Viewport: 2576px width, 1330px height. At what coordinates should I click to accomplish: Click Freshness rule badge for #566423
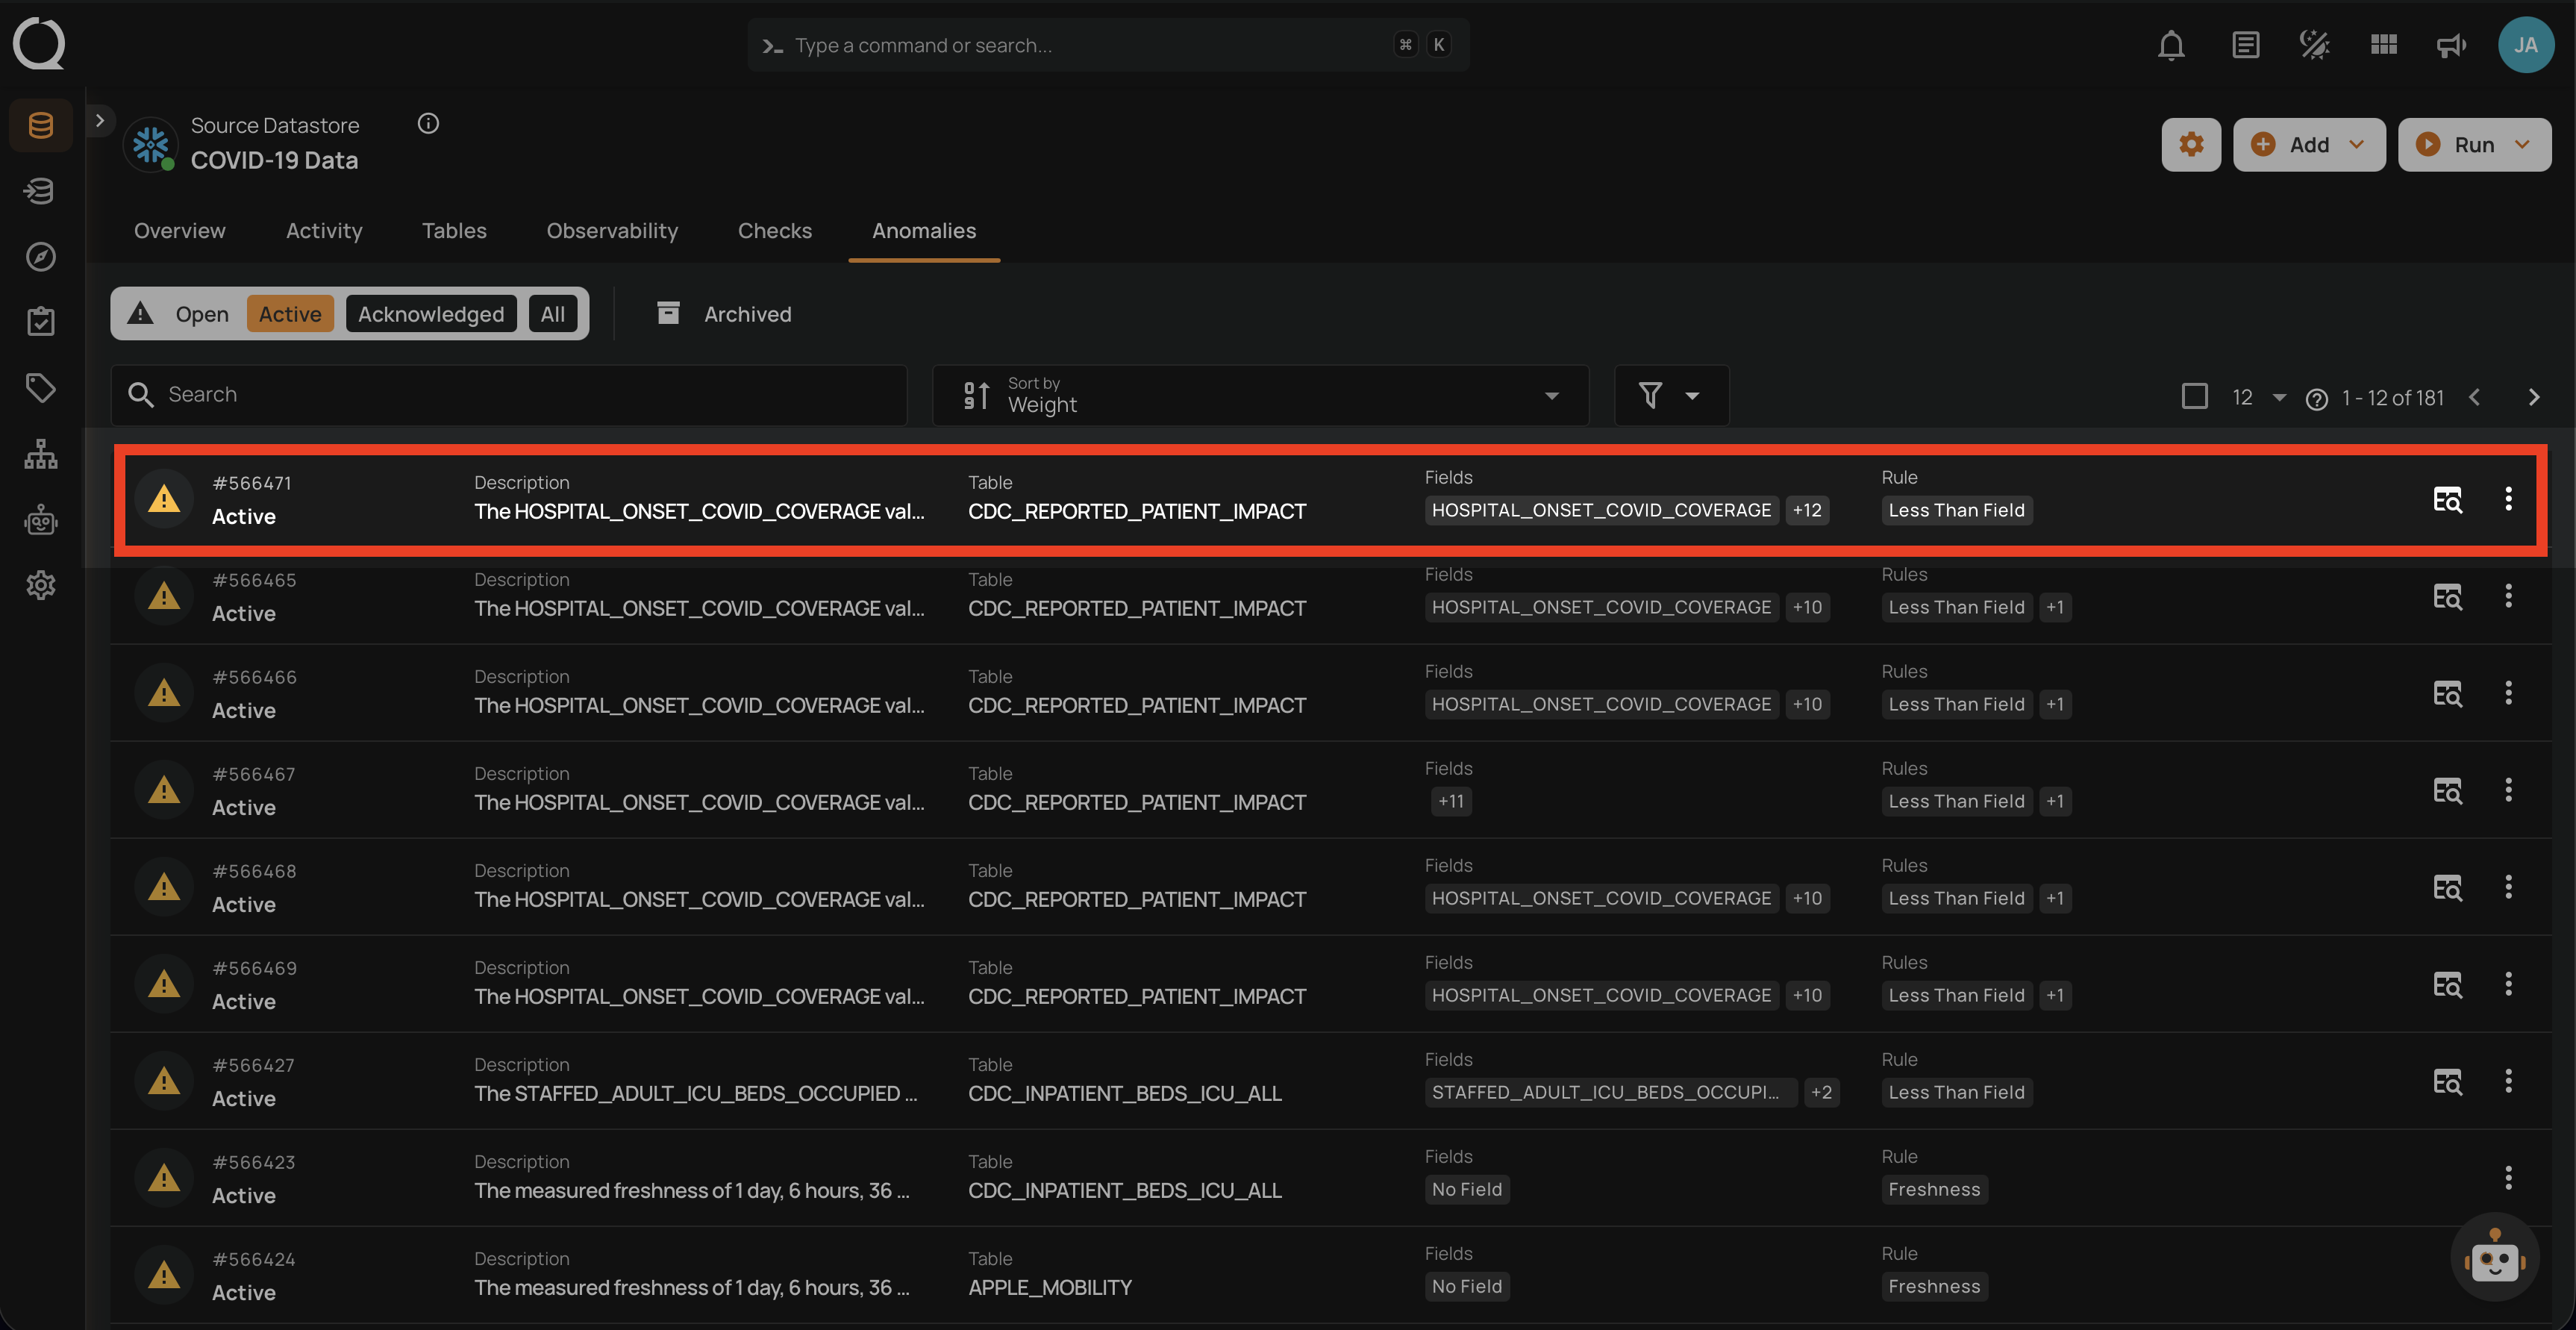pyautogui.click(x=1934, y=1189)
